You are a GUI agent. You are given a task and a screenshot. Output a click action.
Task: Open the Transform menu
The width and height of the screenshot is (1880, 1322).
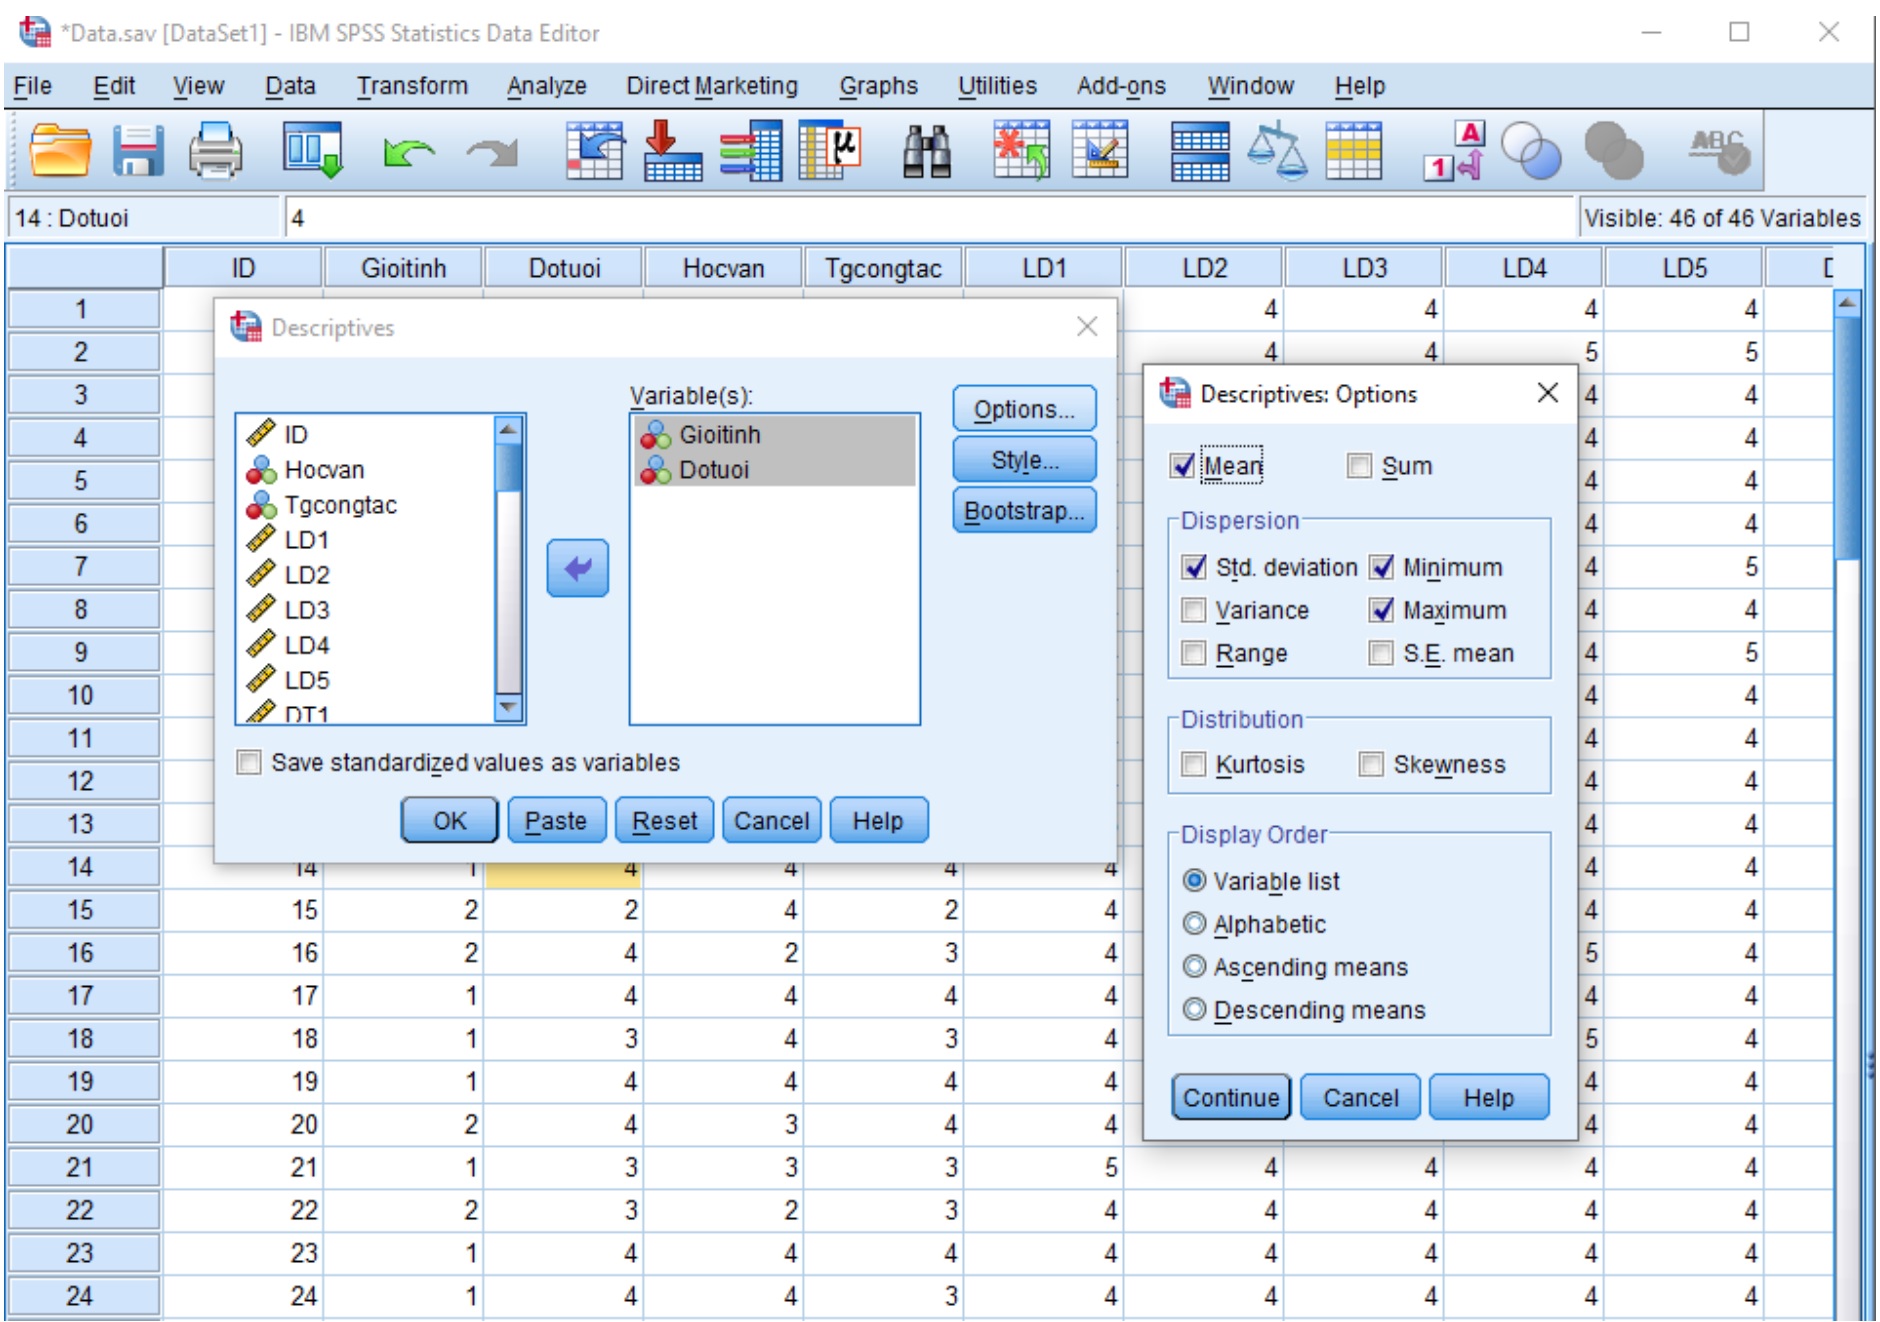point(412,86)
